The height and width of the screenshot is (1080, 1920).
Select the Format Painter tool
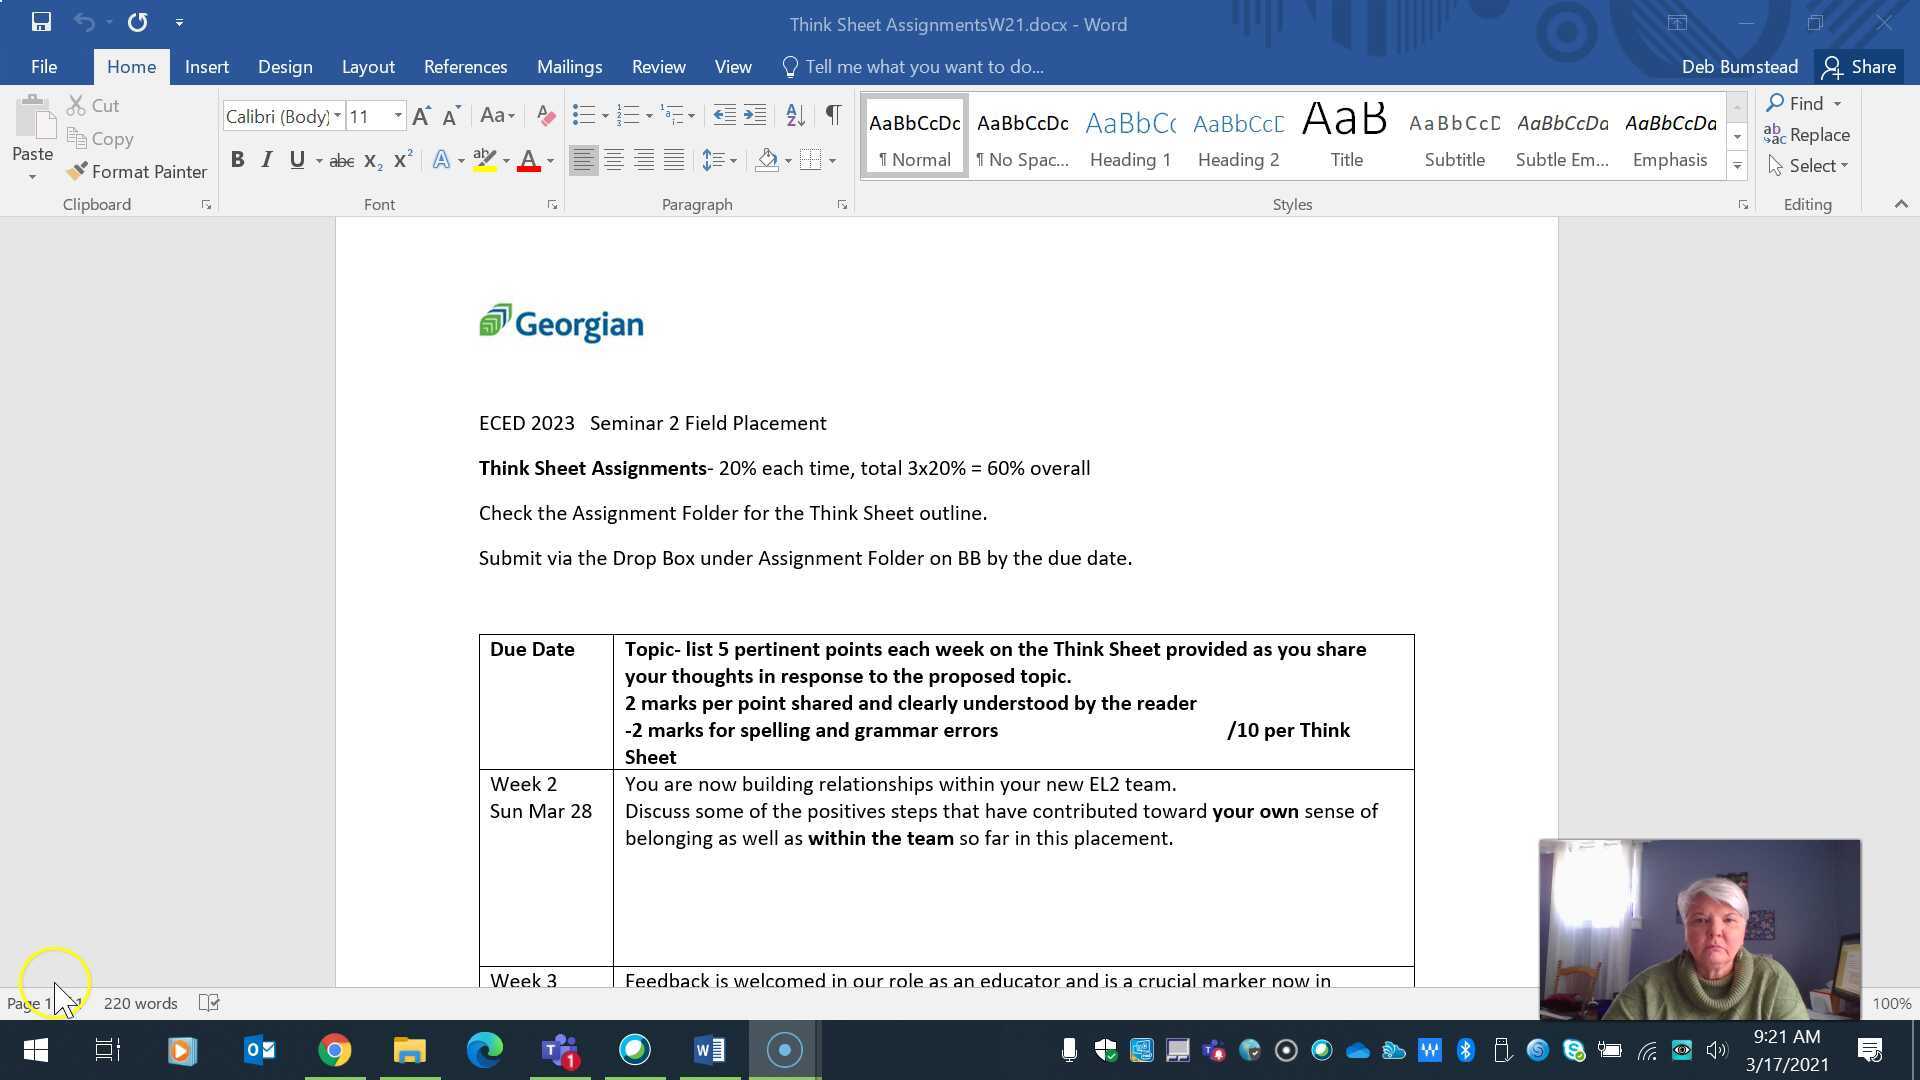137,171
